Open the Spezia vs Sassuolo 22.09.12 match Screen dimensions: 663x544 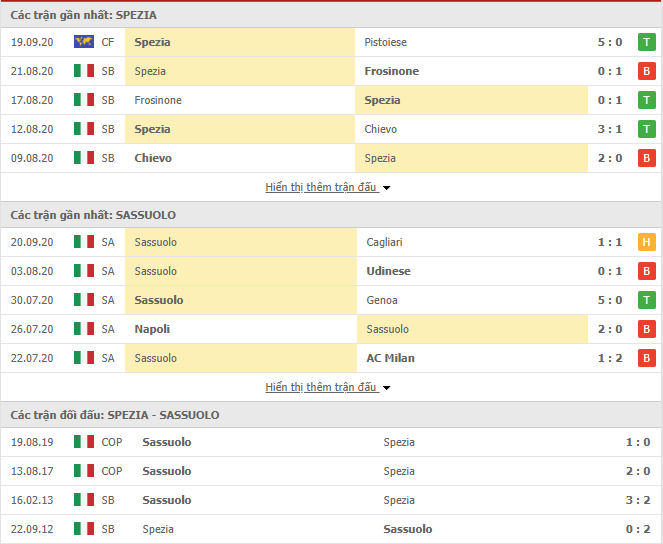click(x=331, y=529)
